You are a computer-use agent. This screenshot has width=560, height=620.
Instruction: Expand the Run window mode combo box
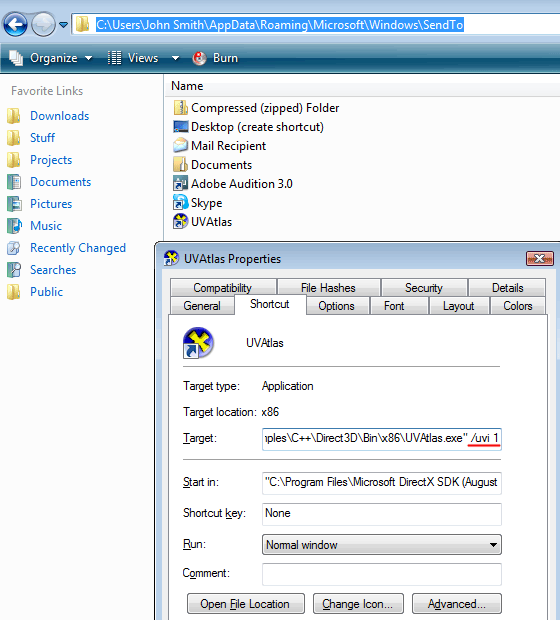382,544
